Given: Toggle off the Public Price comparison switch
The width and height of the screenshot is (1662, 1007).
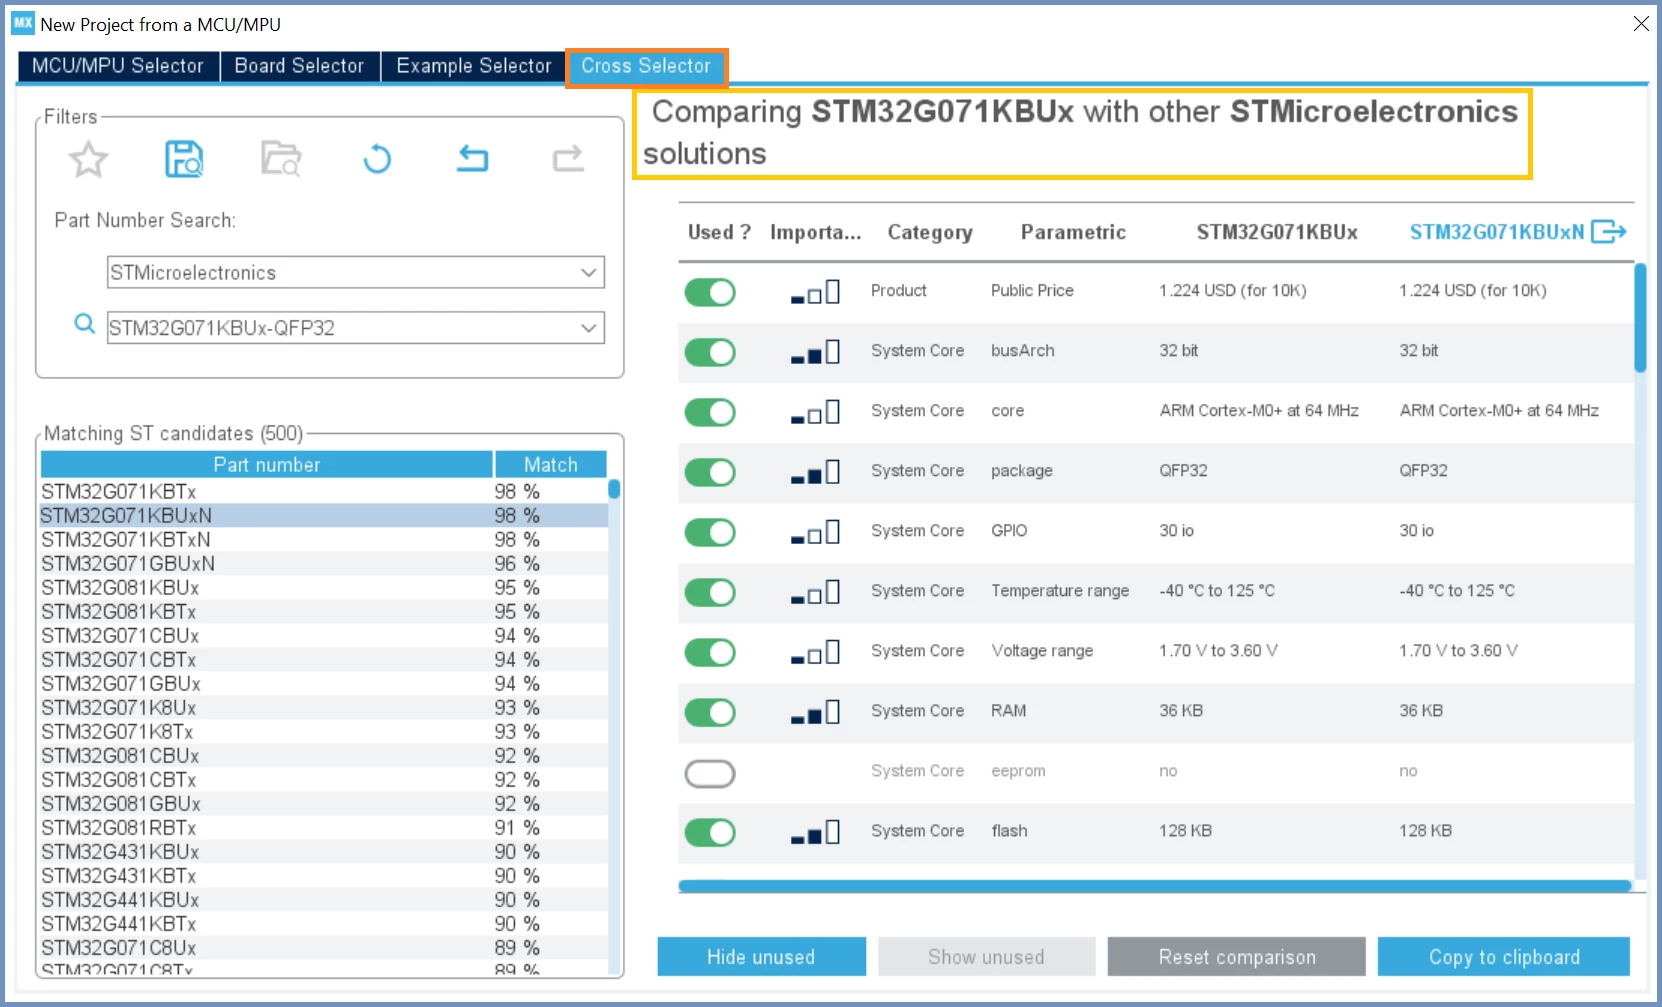Looking at the screenshot, I should (710, 292).
